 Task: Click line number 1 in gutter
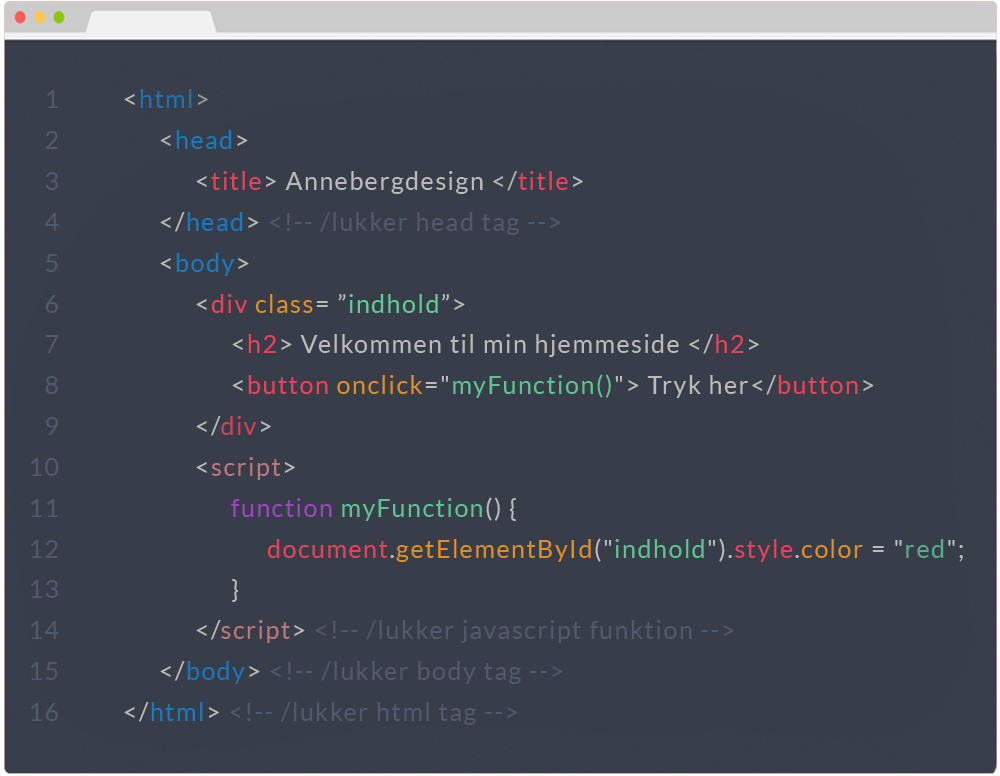[52, 100]
